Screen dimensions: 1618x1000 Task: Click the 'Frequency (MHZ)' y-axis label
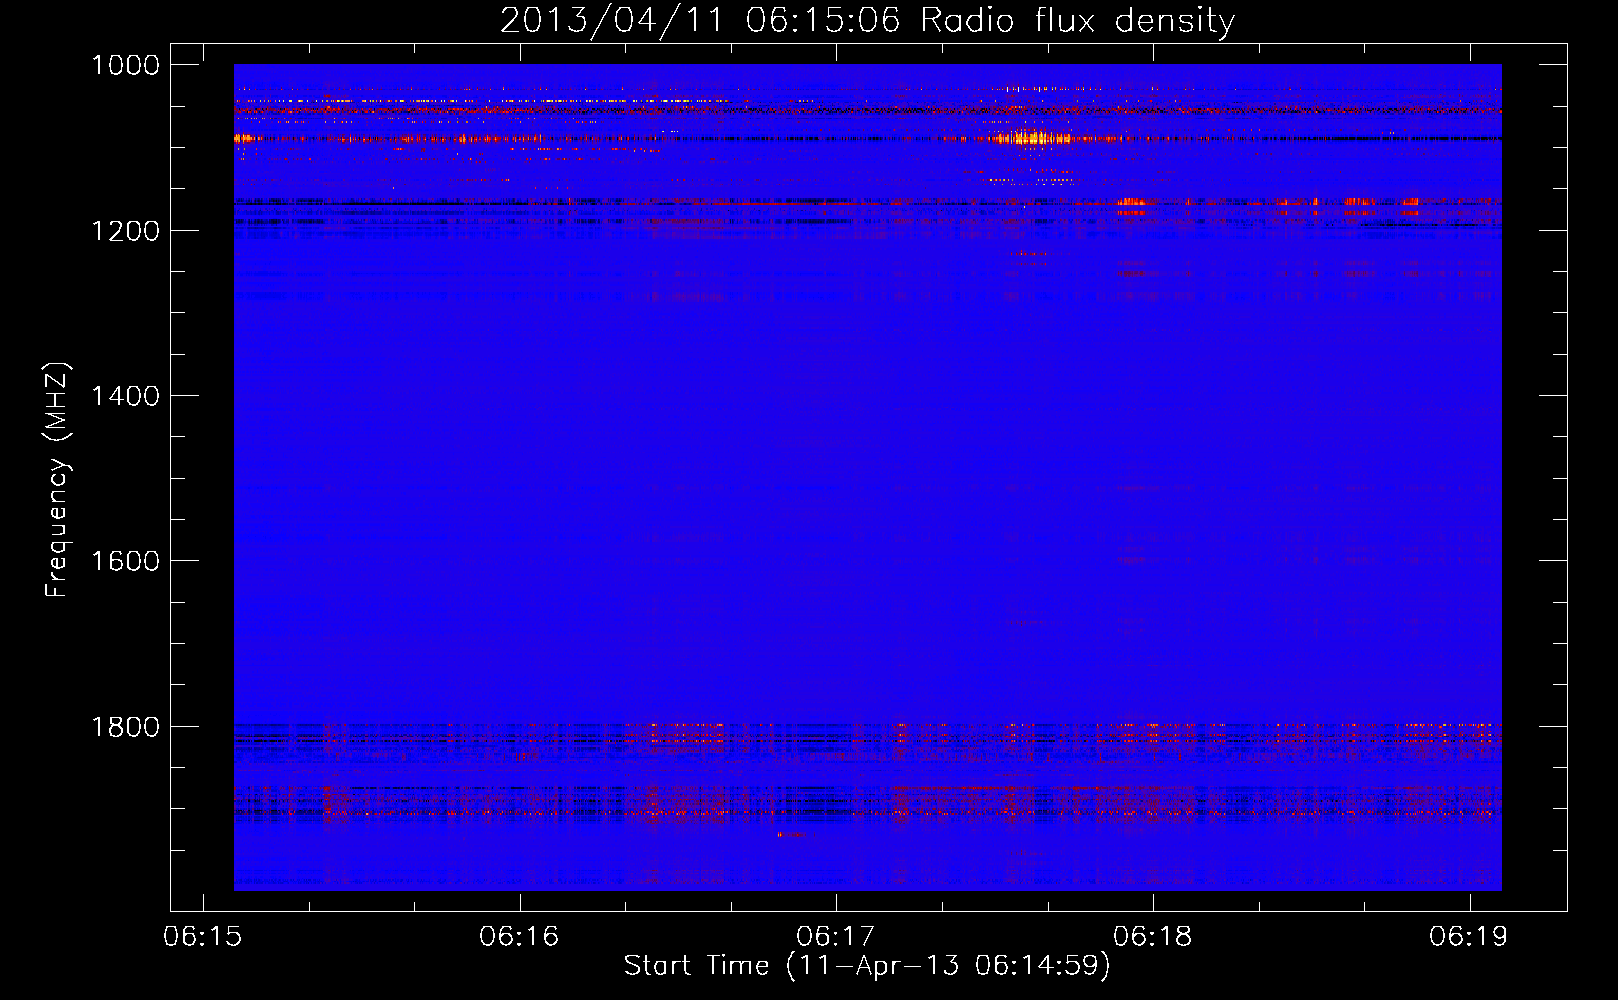click(x=57, y=480)
